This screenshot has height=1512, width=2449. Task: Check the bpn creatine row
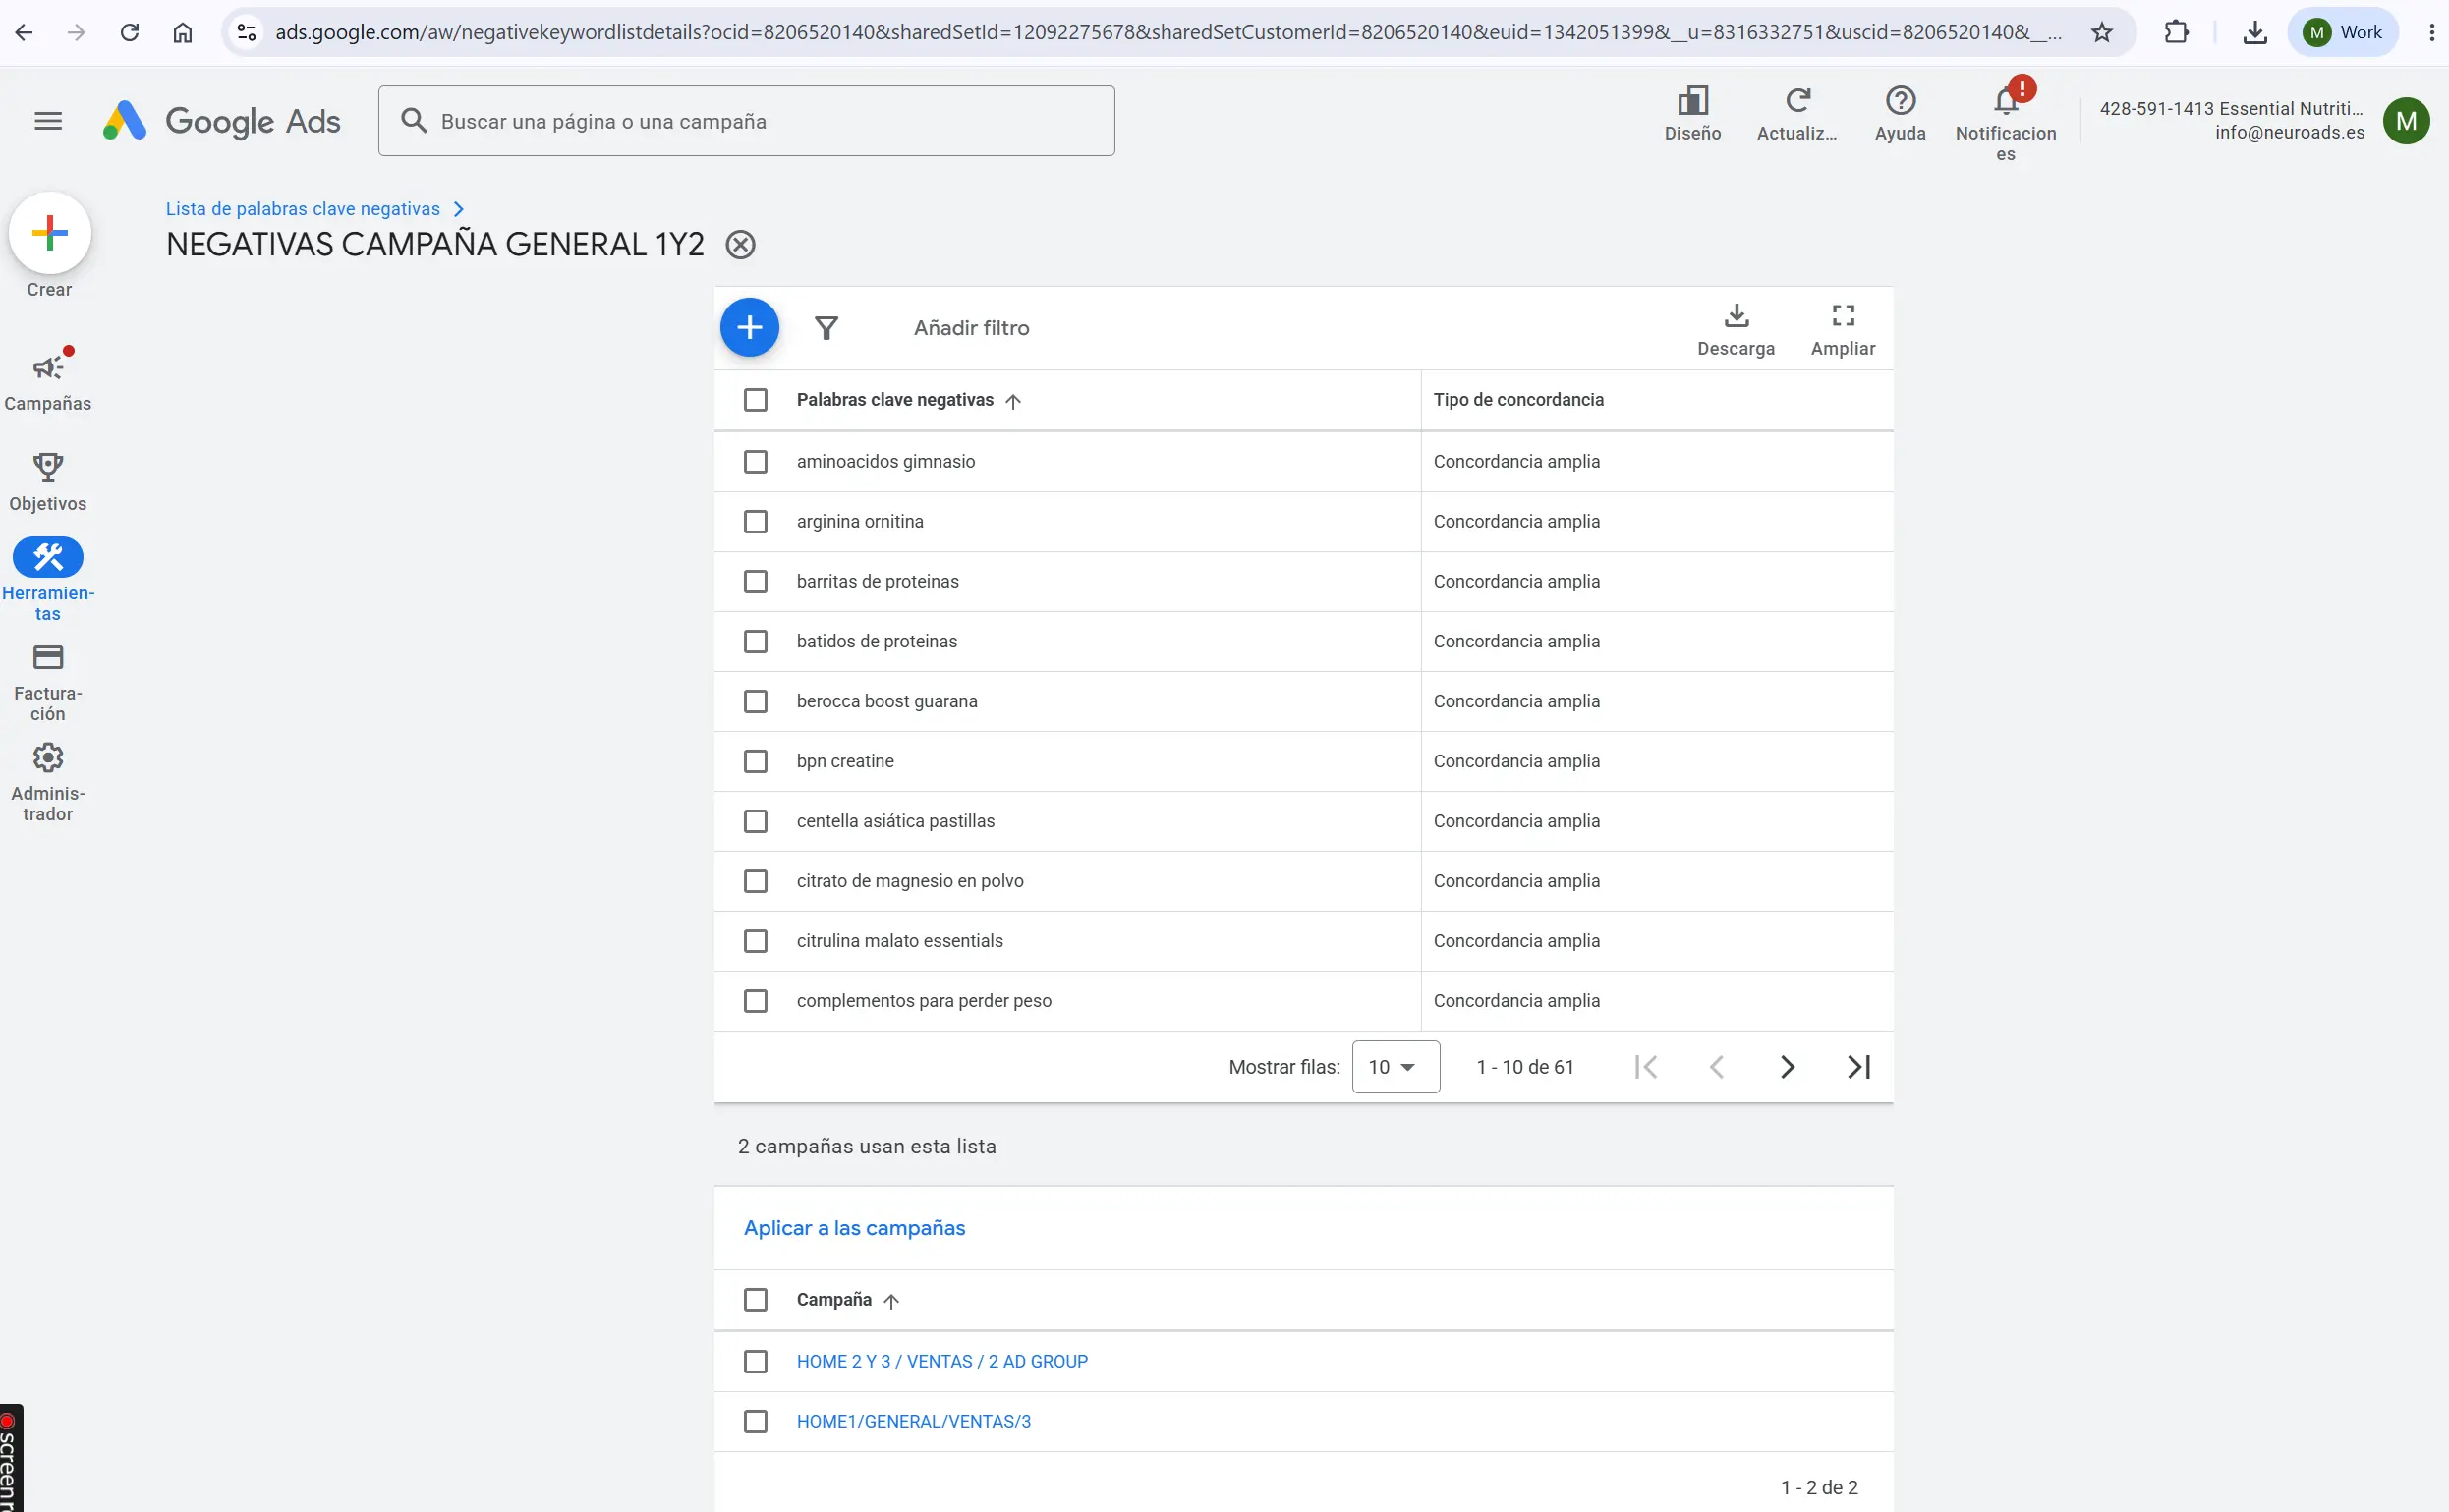click(x=756, y=762)
